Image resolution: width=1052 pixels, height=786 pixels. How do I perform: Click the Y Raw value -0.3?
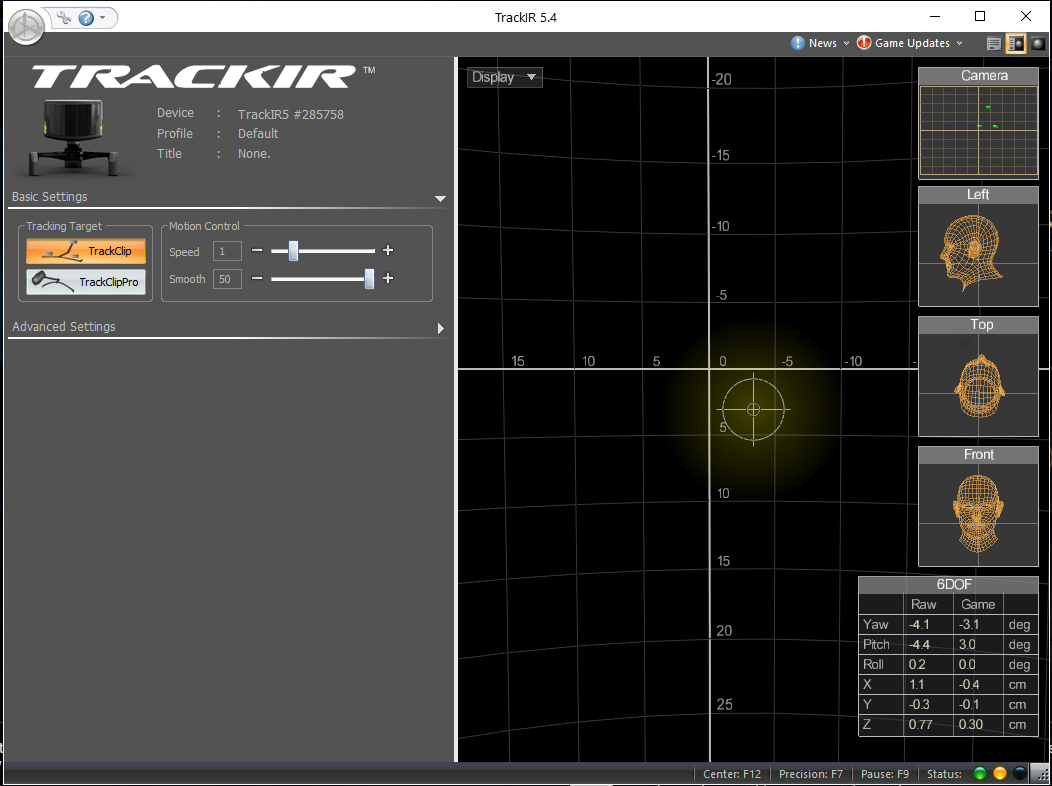pos(918,705)
